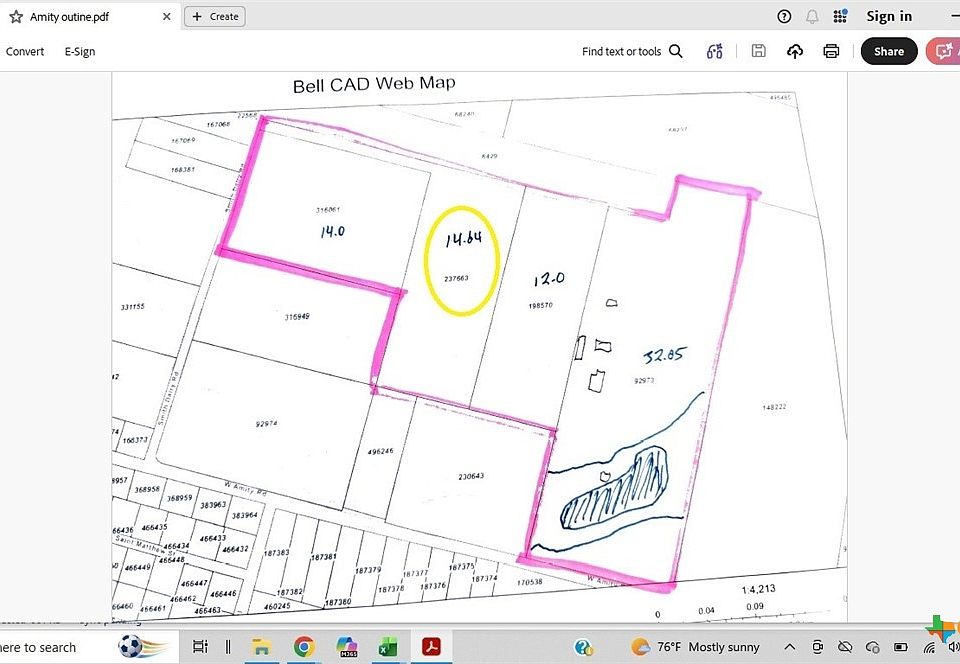Open the AI Assistant pink button

point(943,51)
